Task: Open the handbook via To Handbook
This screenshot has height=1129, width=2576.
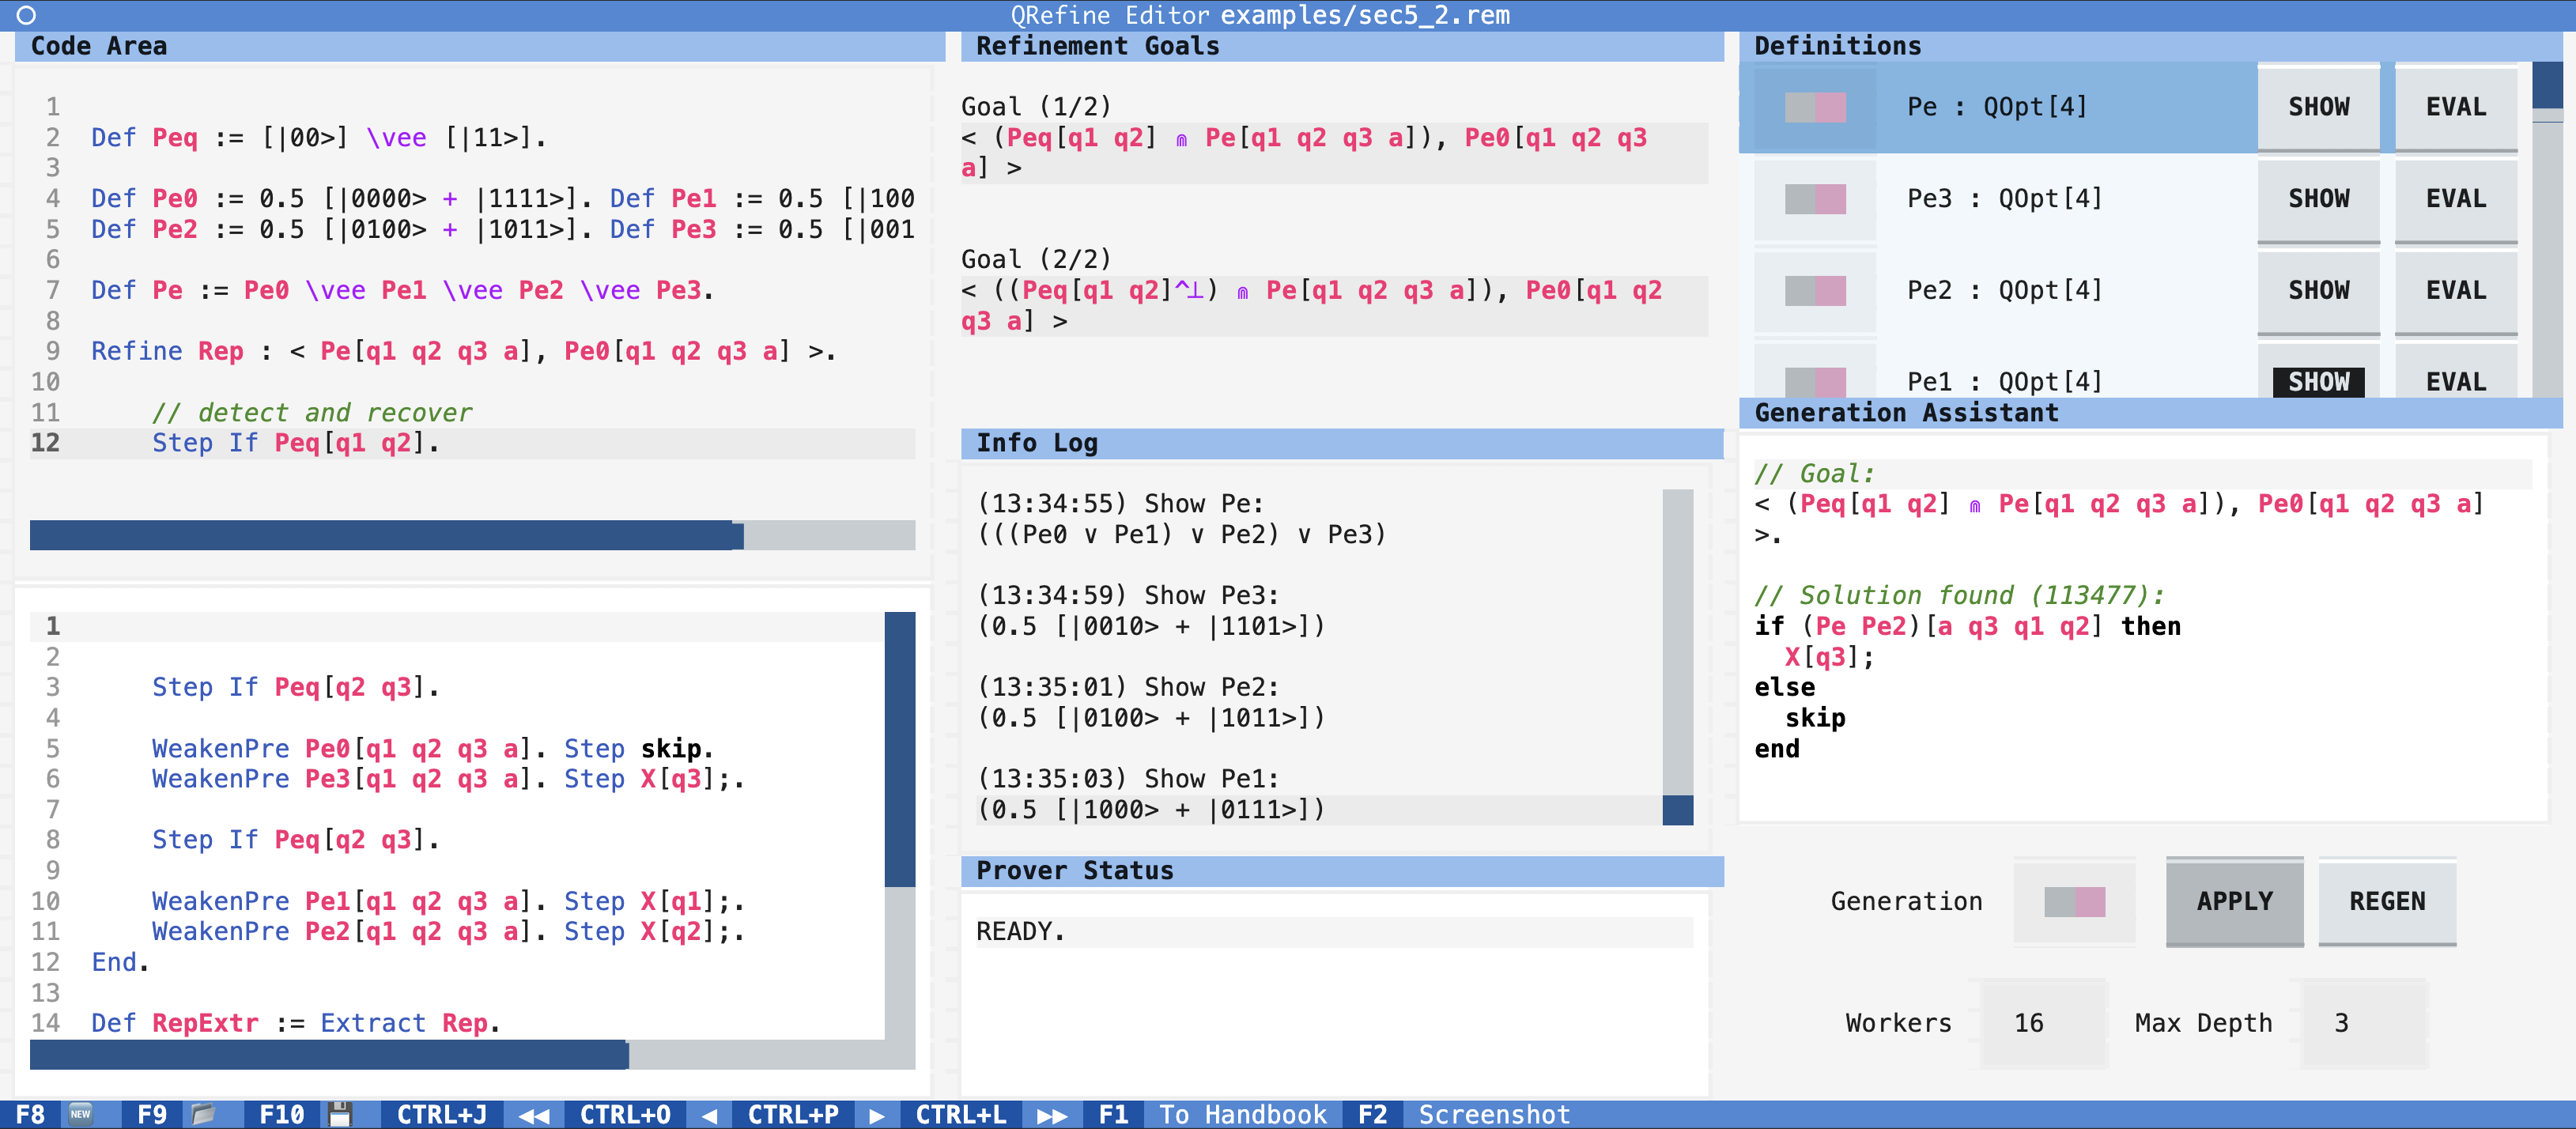Action: click(x=1243, y=1115)
